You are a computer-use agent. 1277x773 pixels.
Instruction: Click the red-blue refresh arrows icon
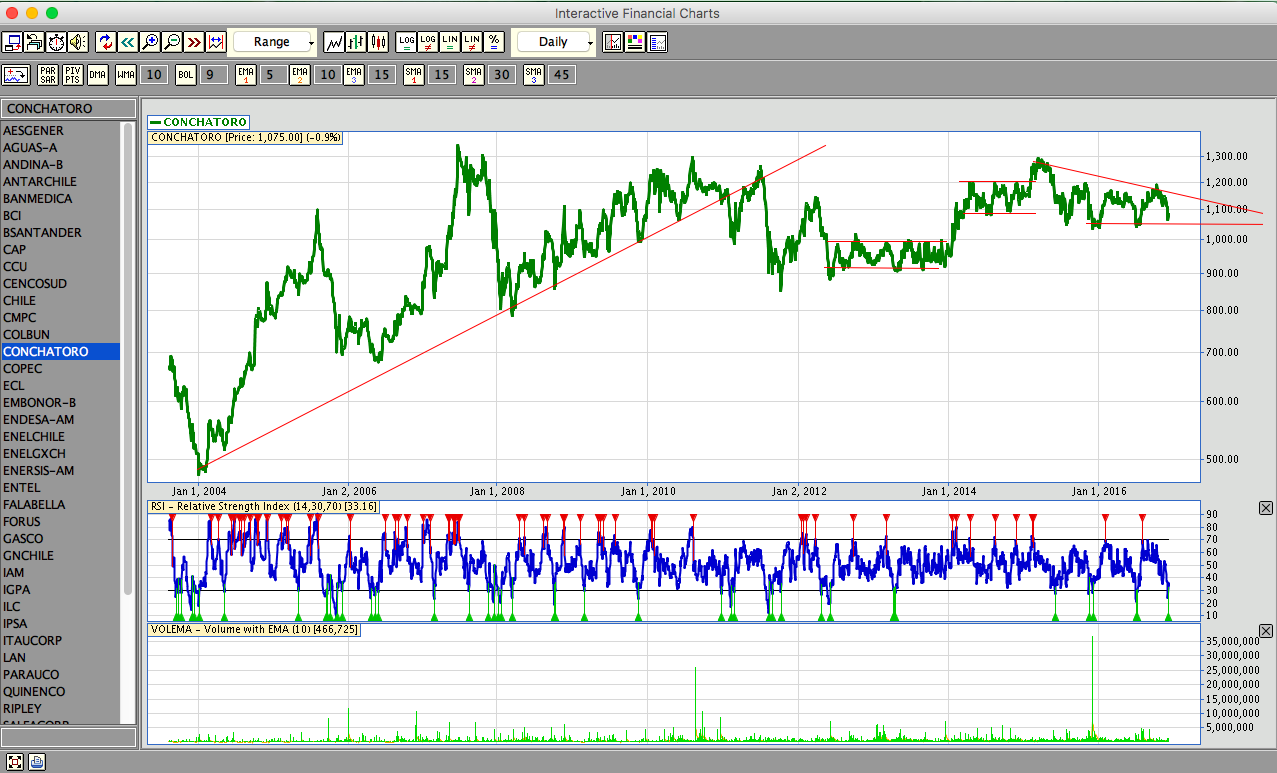click(x=106, y=42)
